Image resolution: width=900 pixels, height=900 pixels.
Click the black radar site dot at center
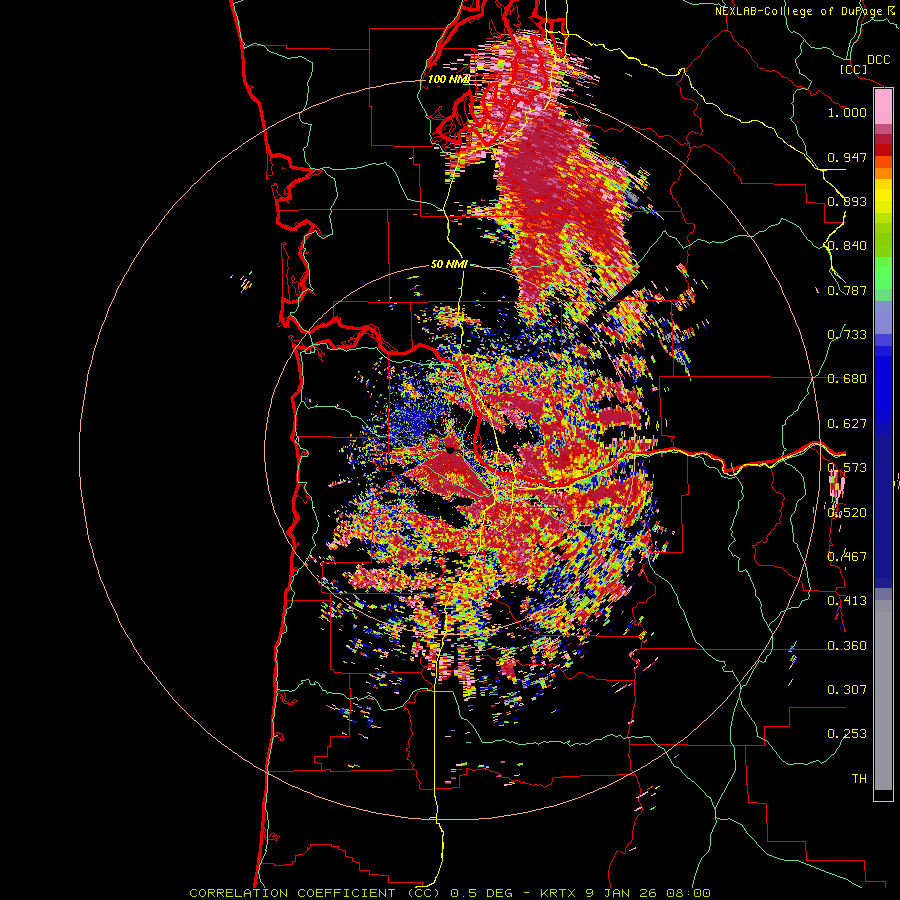pos(450,449)
